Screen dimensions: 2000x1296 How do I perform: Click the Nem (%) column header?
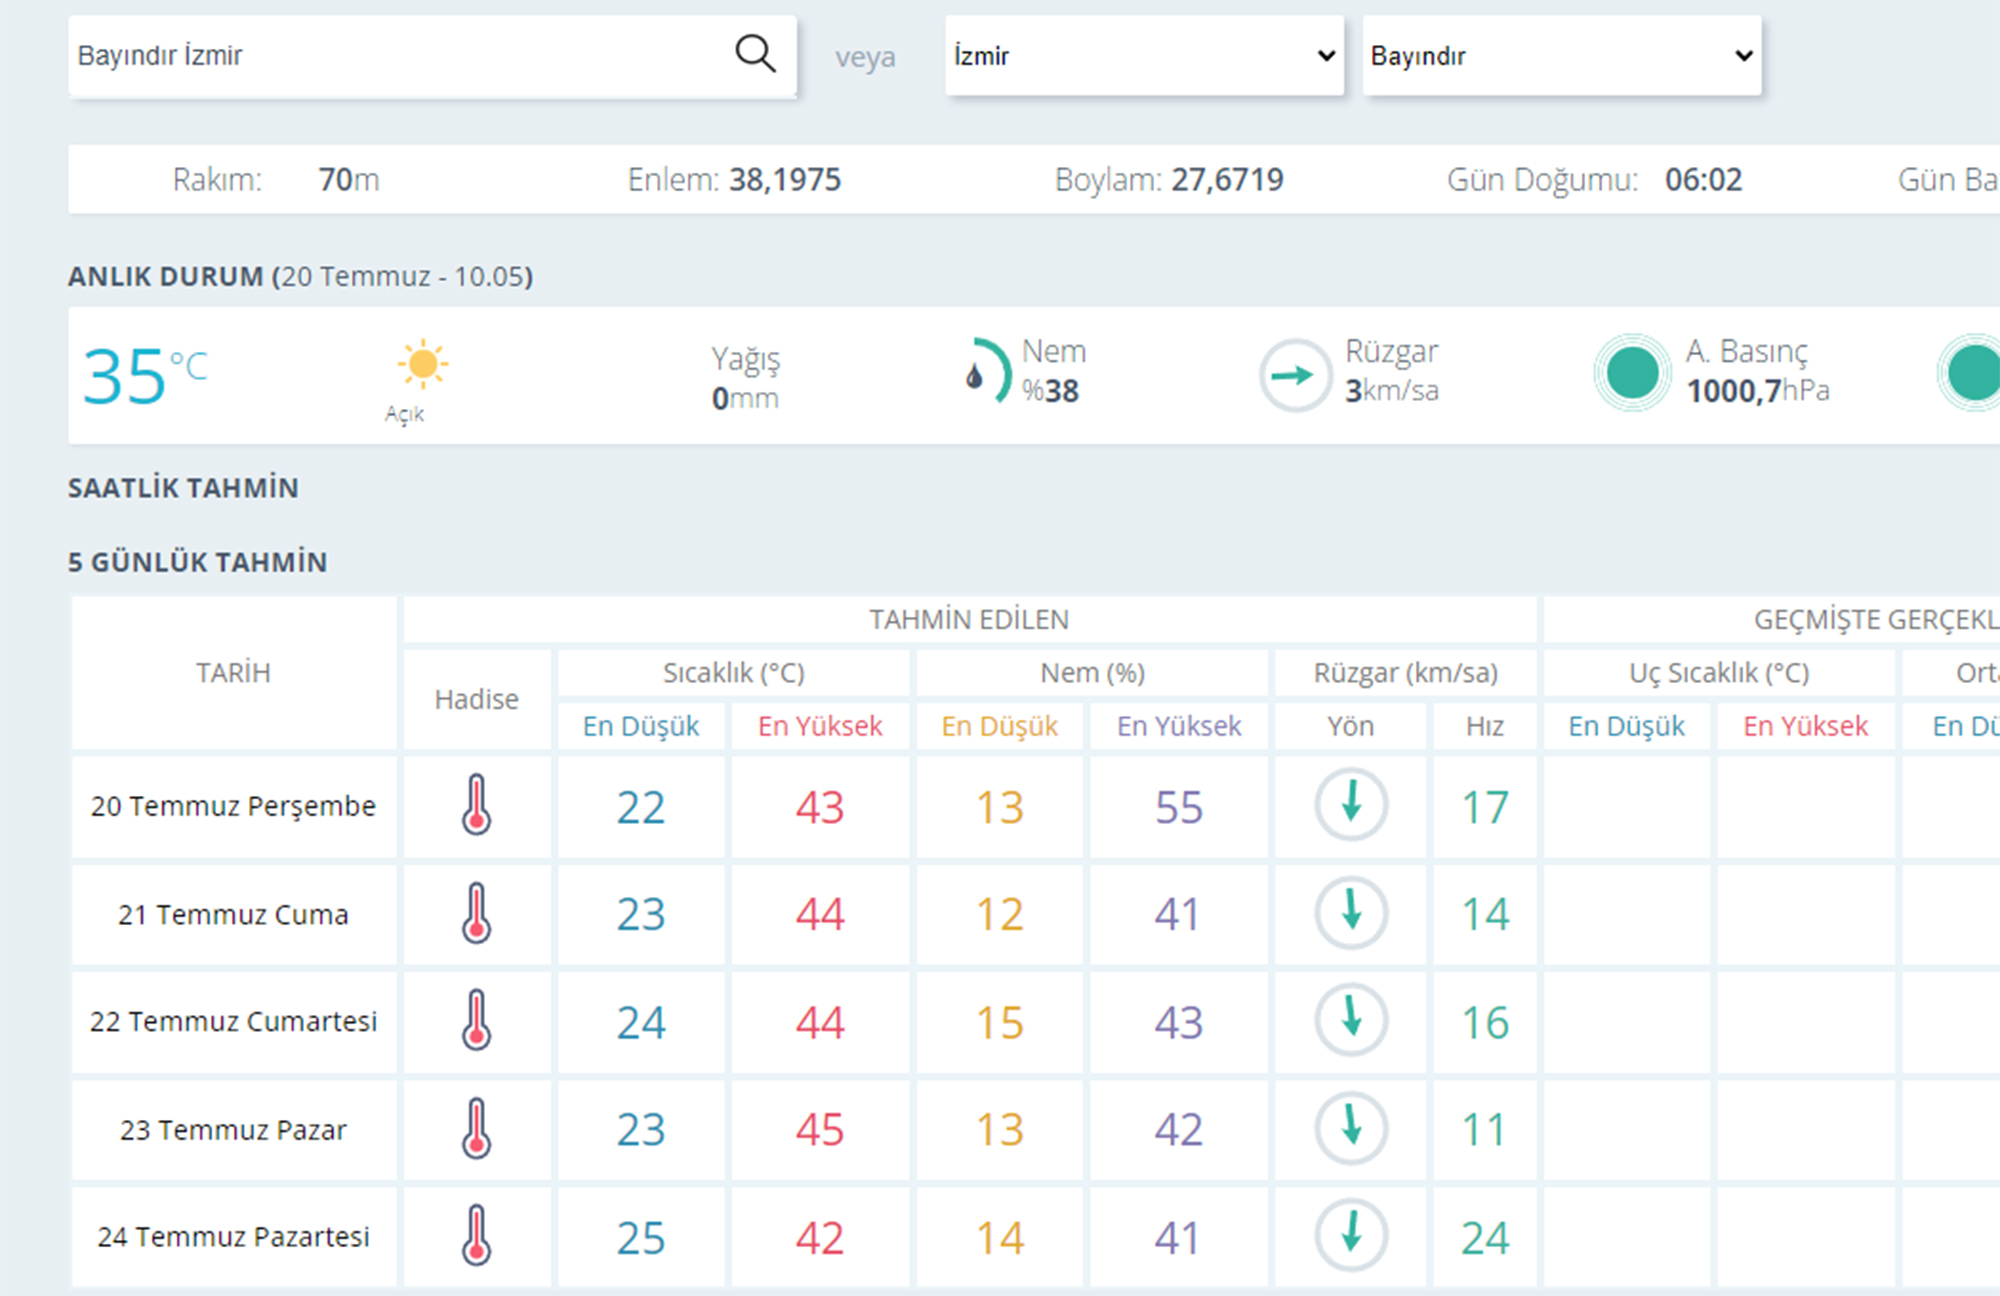1092,673
